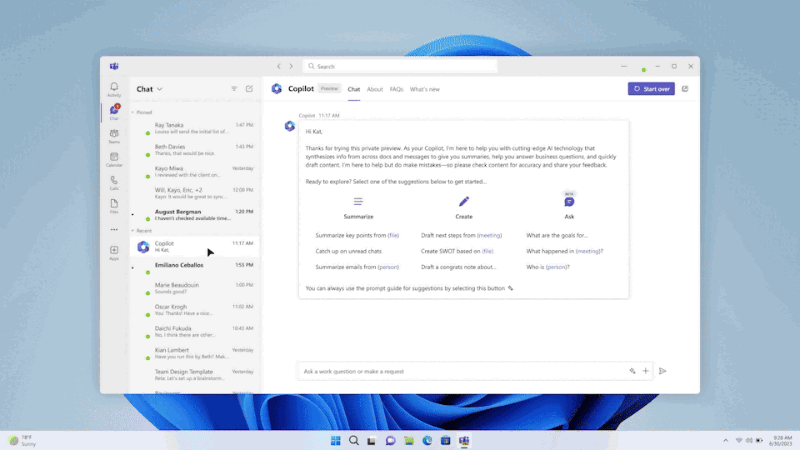The width and height of the screenshot is (800, 450).
Task: Go back with the left arrow
Action: (279, 66)
